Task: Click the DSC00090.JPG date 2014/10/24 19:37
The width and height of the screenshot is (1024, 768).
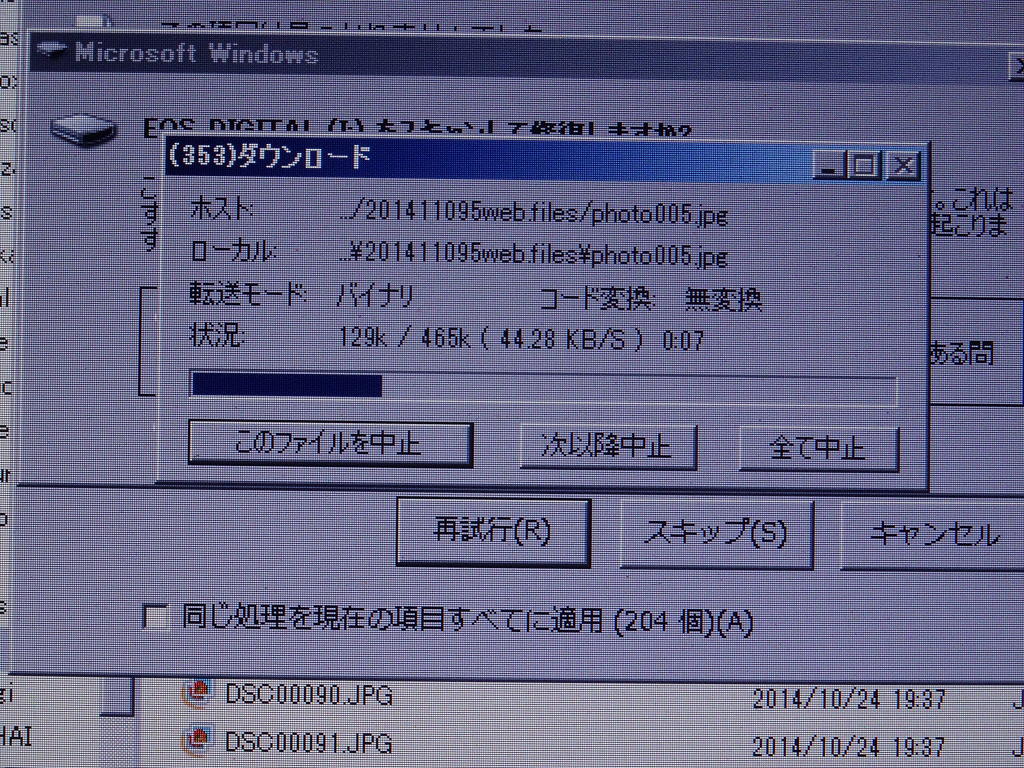Action: pos(848,699)
